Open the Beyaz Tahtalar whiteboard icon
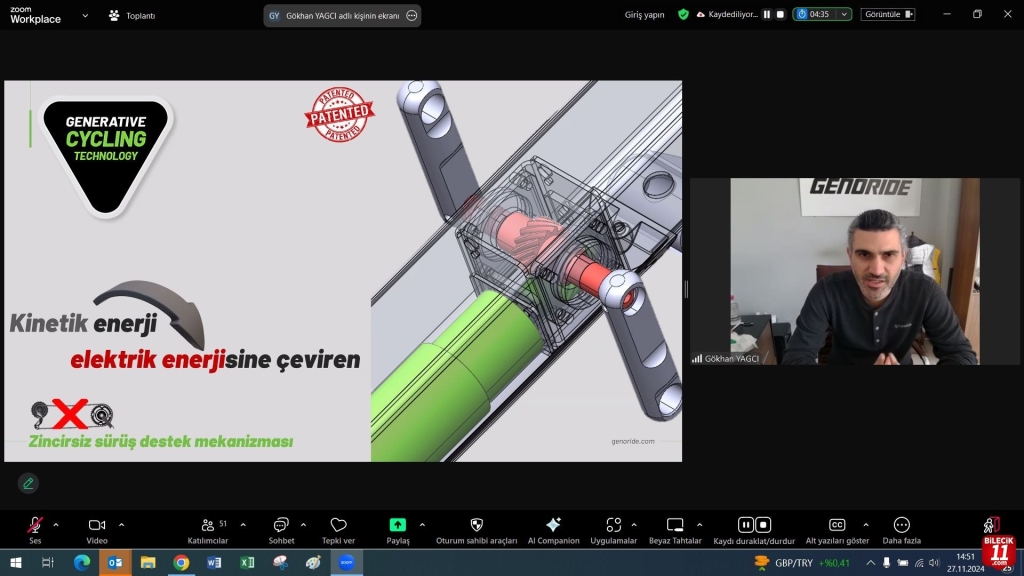The width and height of the screenshot is (1024, 576). [x=675, y=525]
